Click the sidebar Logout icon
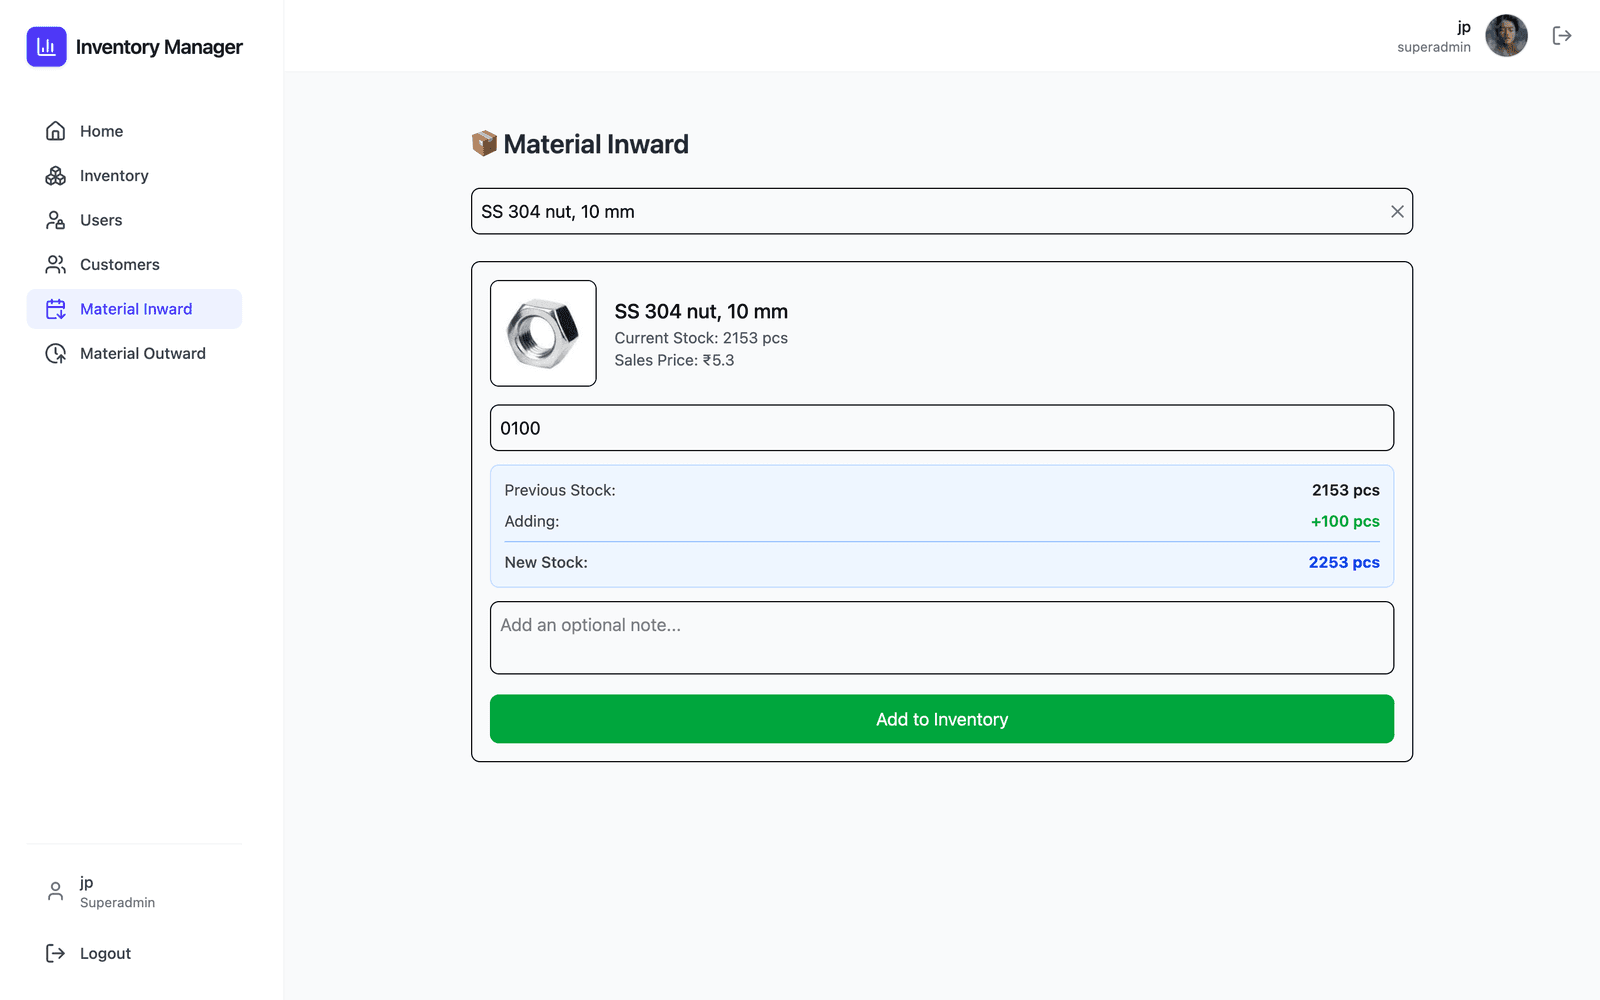Image resolution: width=1600 pixels, height=1000 pixels. 56,954
